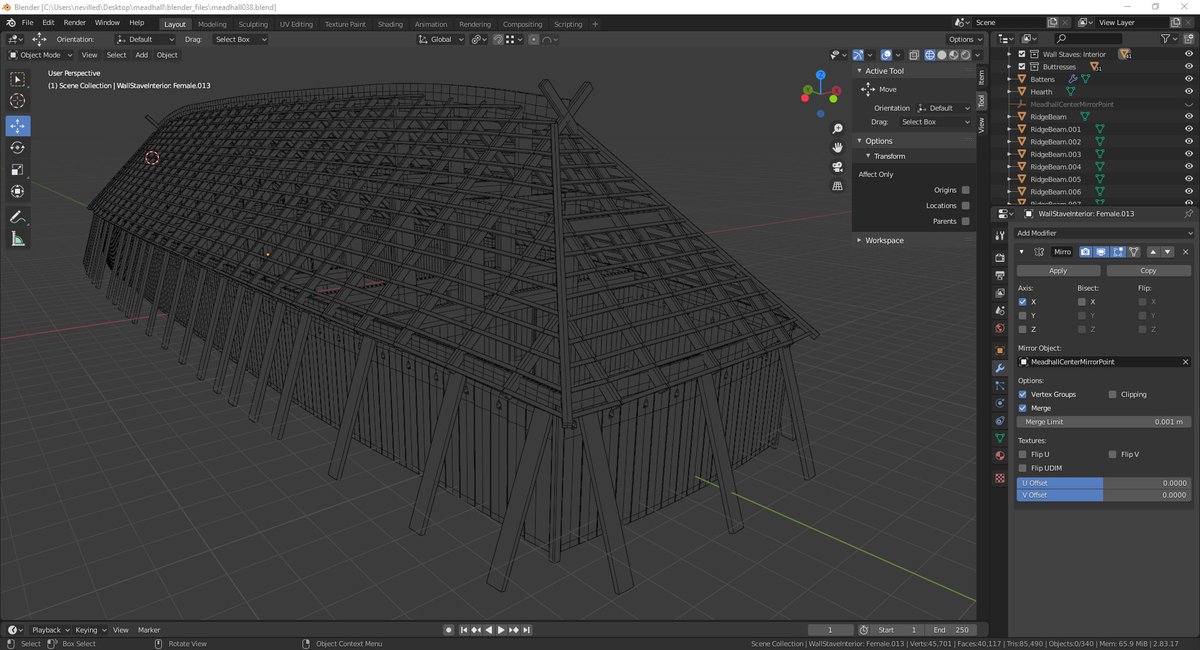Select the Measure tool in toolbar
Image resolution: width=1200 pixels, height=650 pixels.
(18, 239)
